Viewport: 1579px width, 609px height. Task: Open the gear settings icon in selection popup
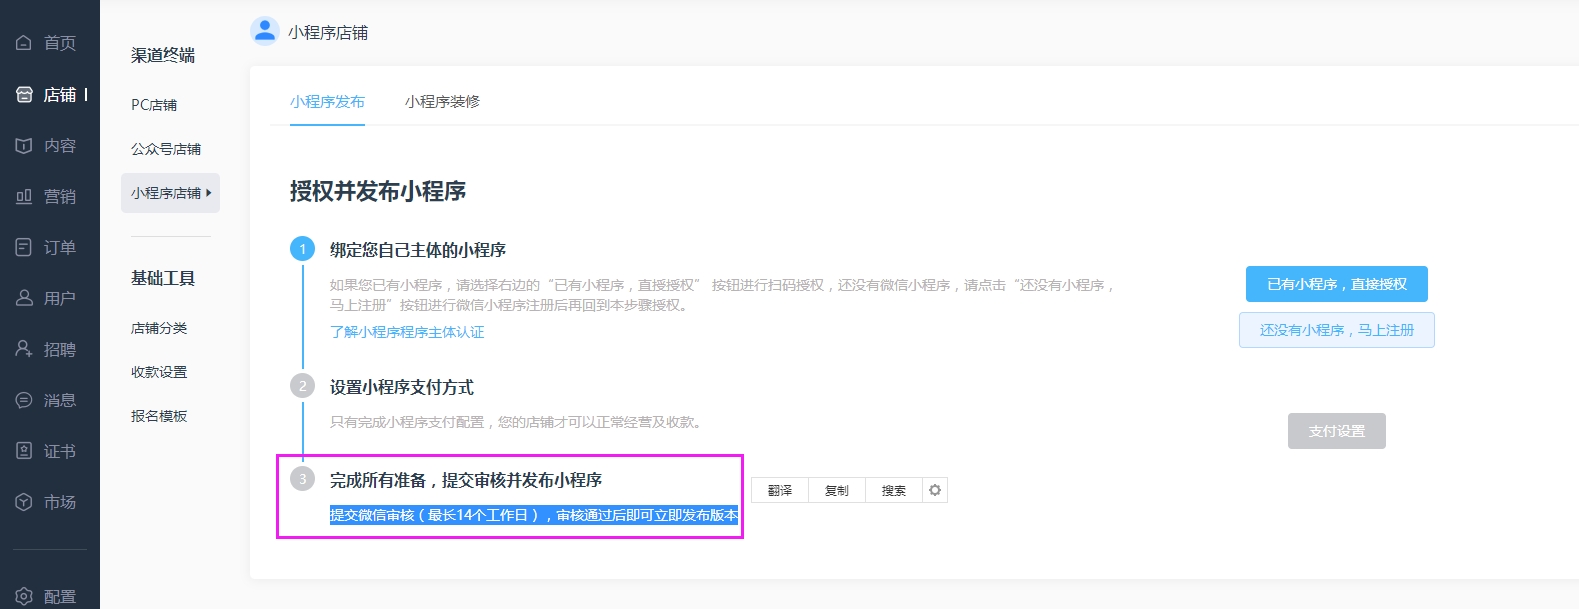click(x=935, y=490)
